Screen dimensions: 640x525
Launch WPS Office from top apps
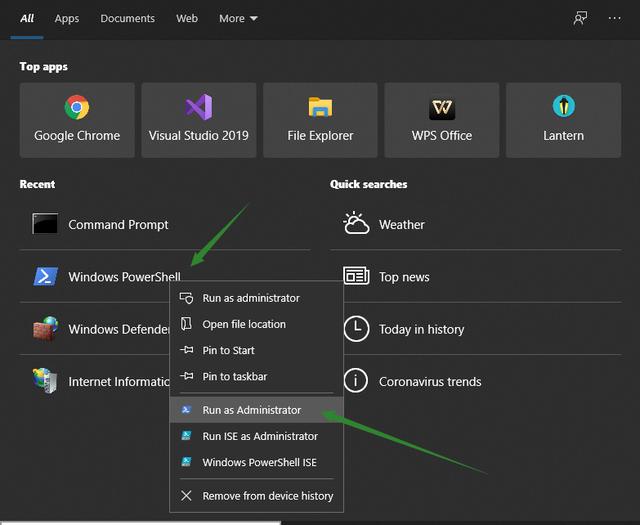(x=442, y=120)
